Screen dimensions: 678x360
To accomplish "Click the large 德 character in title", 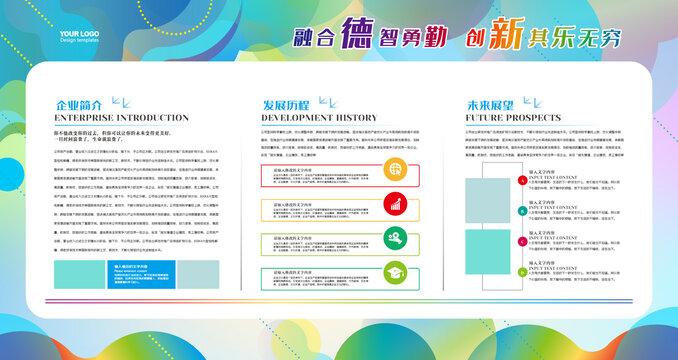I will (x=357, y=33).
